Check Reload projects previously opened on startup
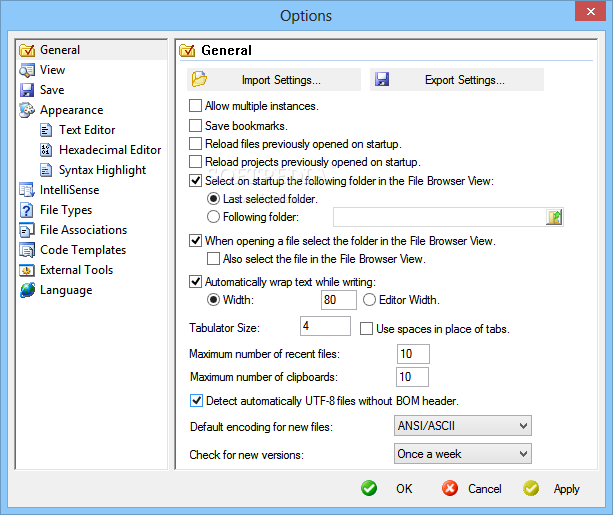Image resolution: width=613 pixels, height=515 pixels. (x=195, y=161)
